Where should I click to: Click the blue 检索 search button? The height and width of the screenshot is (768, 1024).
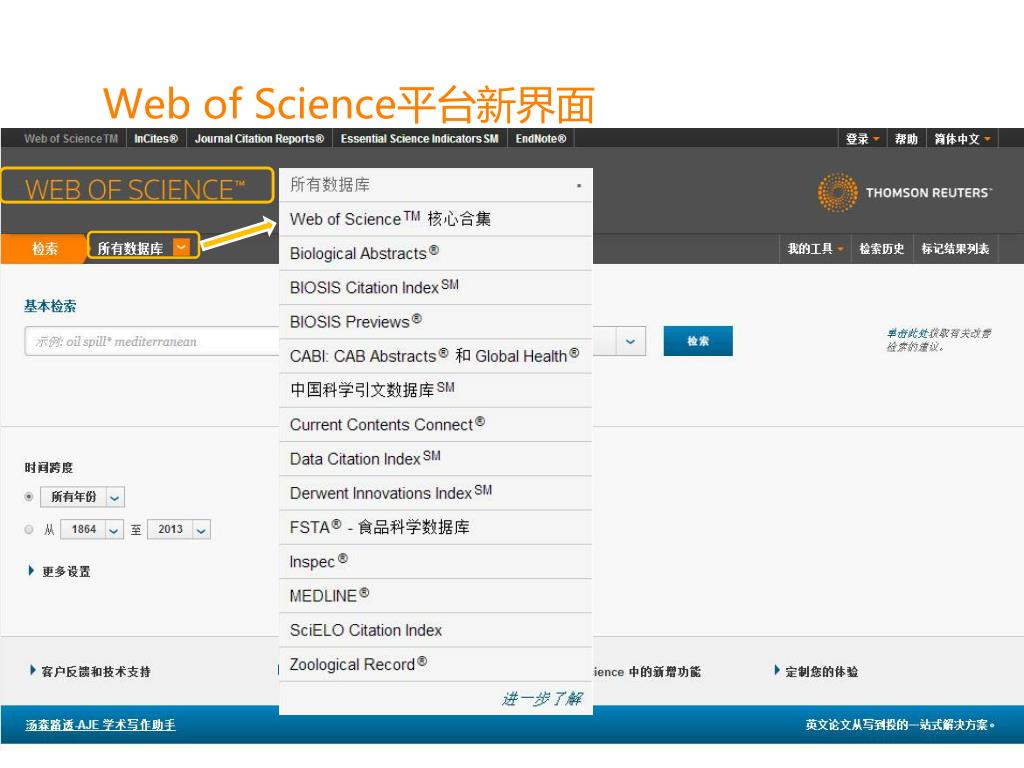tap(697, 341)
